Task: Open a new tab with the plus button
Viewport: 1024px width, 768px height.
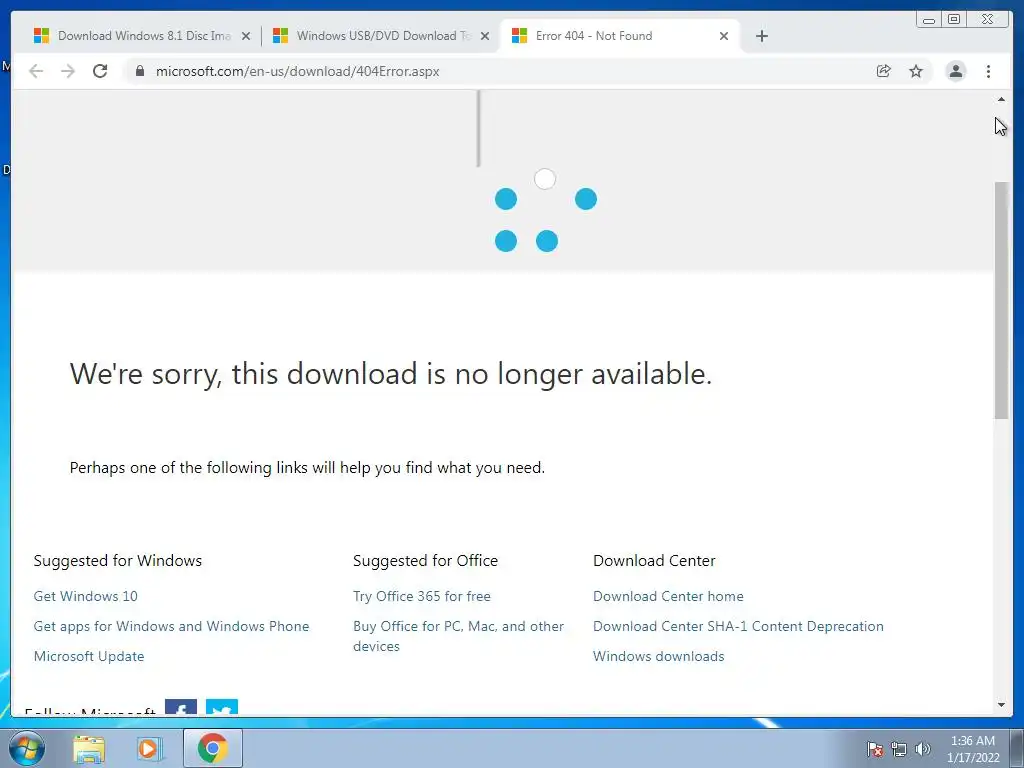Action: (x=761, y=36)
